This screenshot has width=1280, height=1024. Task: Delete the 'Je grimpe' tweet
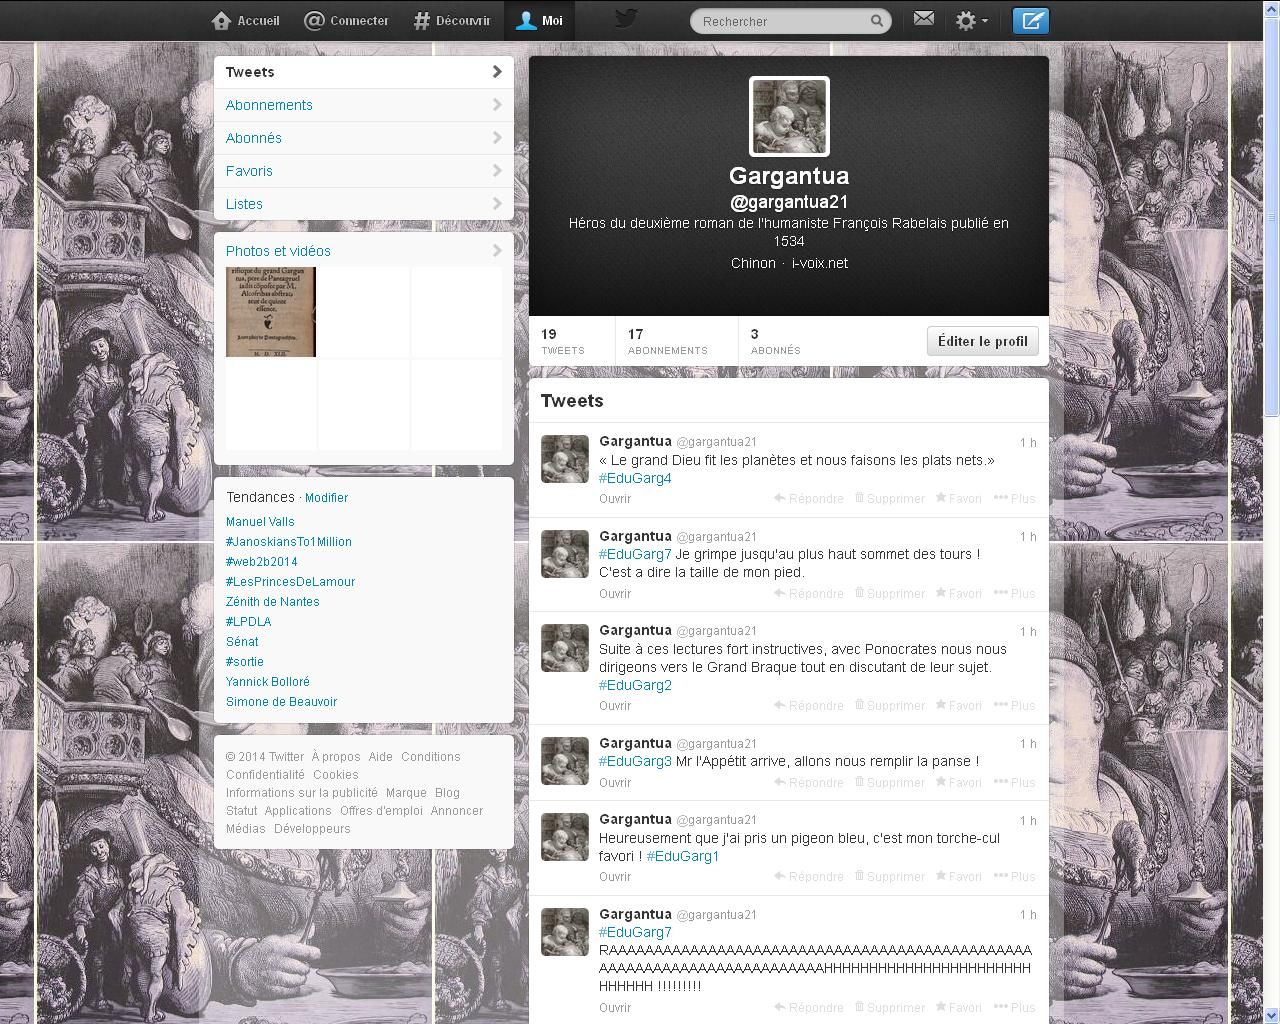pyautogui.click(x=889, y=593)
